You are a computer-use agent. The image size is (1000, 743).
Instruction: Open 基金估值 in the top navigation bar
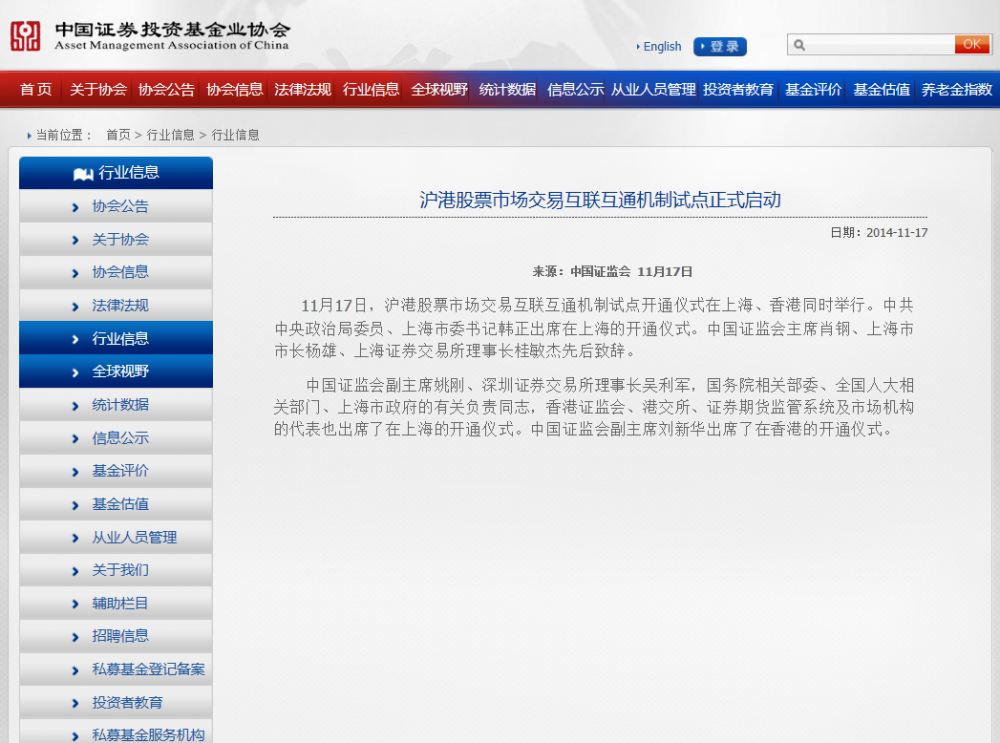coord(881,89)
